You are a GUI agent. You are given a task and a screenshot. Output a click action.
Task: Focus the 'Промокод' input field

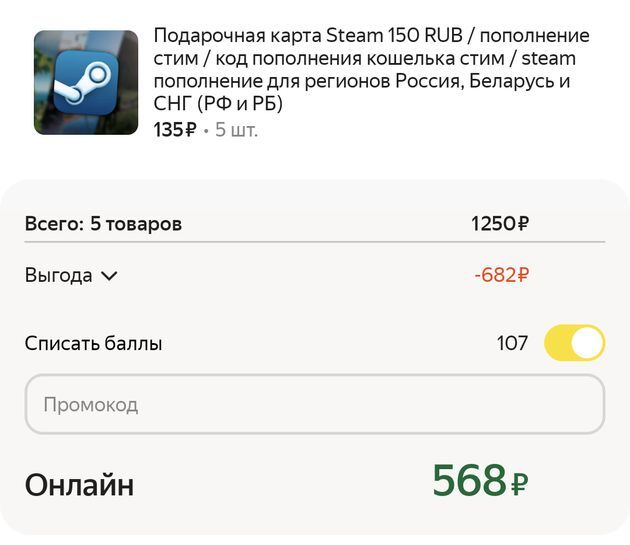click(314, 405)
